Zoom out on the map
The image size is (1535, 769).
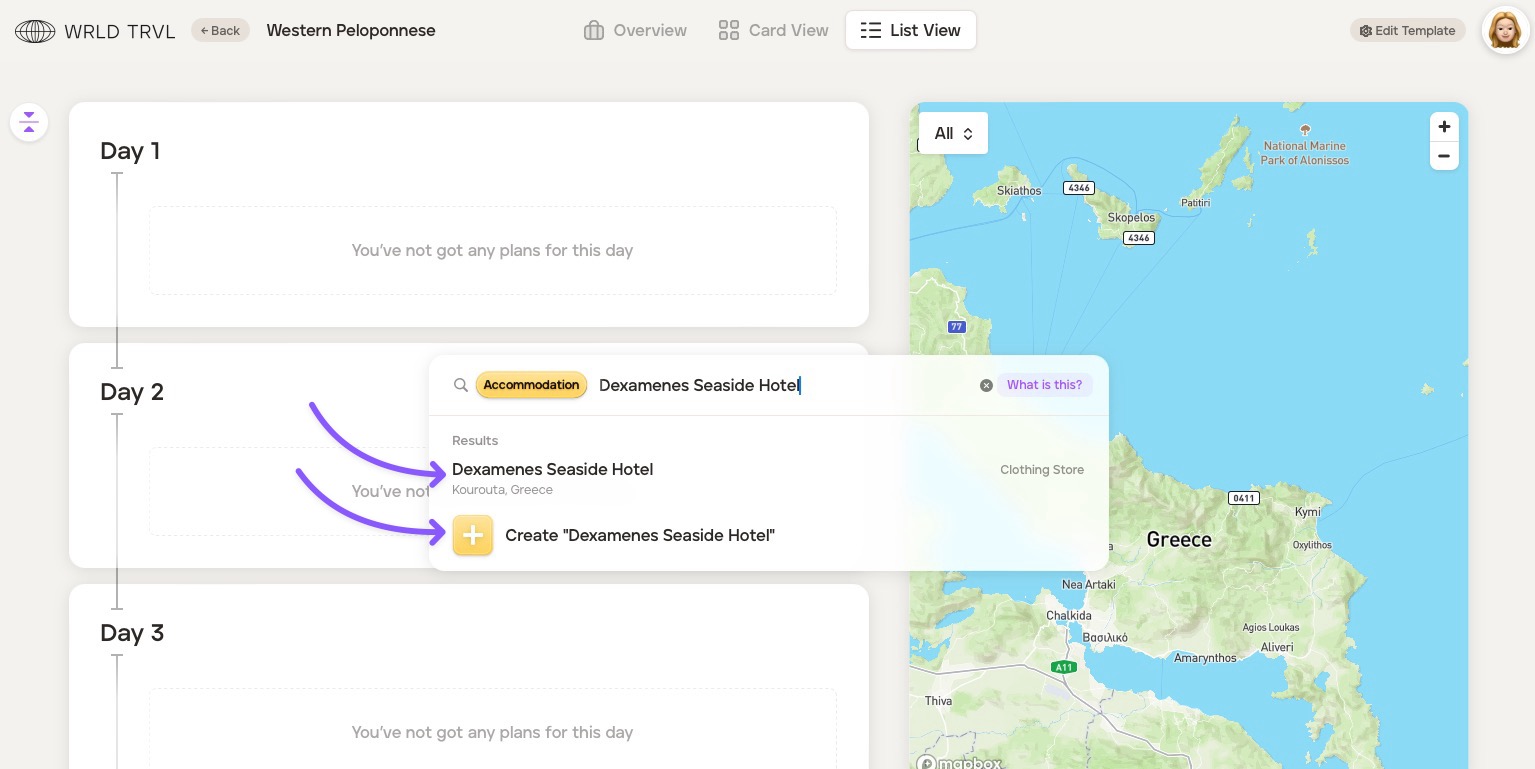[x=1443, y=156]
